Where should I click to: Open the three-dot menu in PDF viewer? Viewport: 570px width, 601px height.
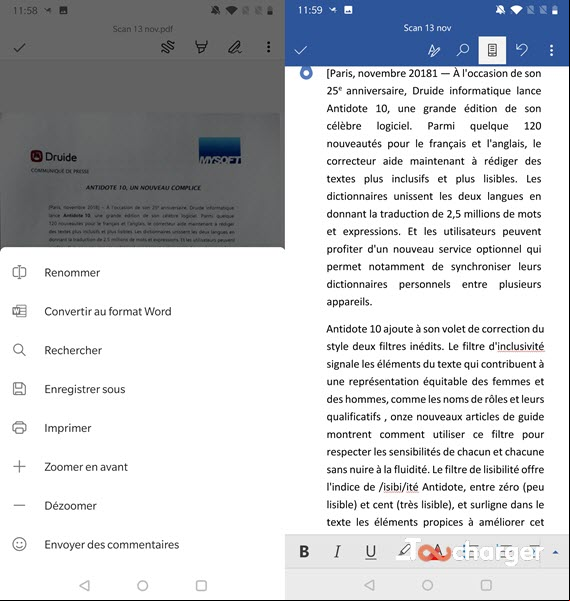point(268,47)
